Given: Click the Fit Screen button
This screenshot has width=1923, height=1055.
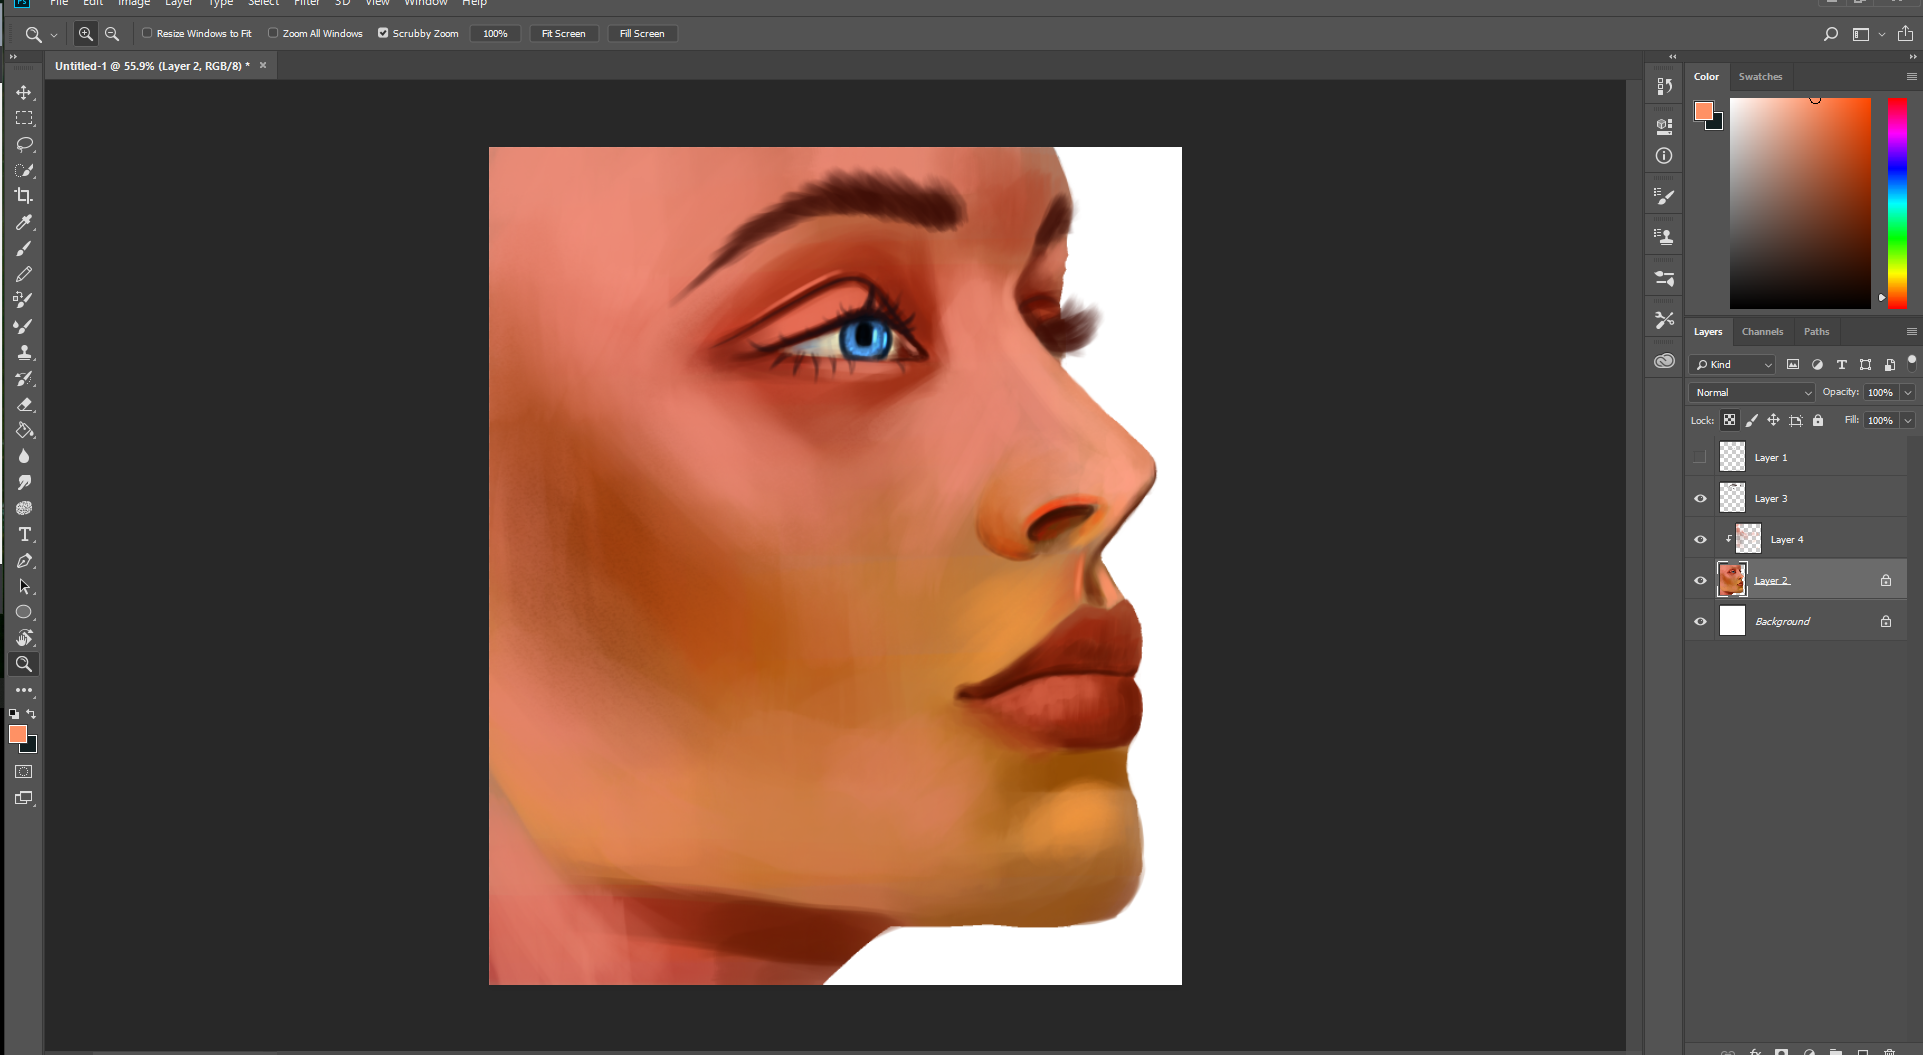Looking at the screenshot, I should click(563, 33).
